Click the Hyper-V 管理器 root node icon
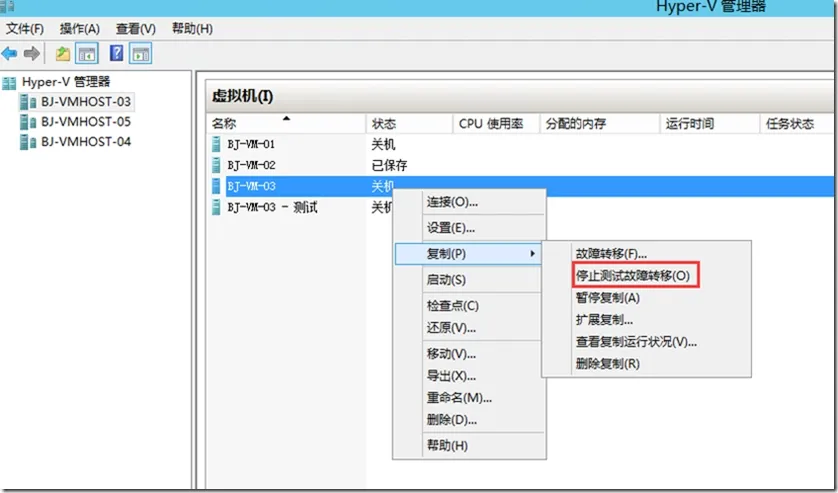838x493 pixels. click(x=9, y=83)
